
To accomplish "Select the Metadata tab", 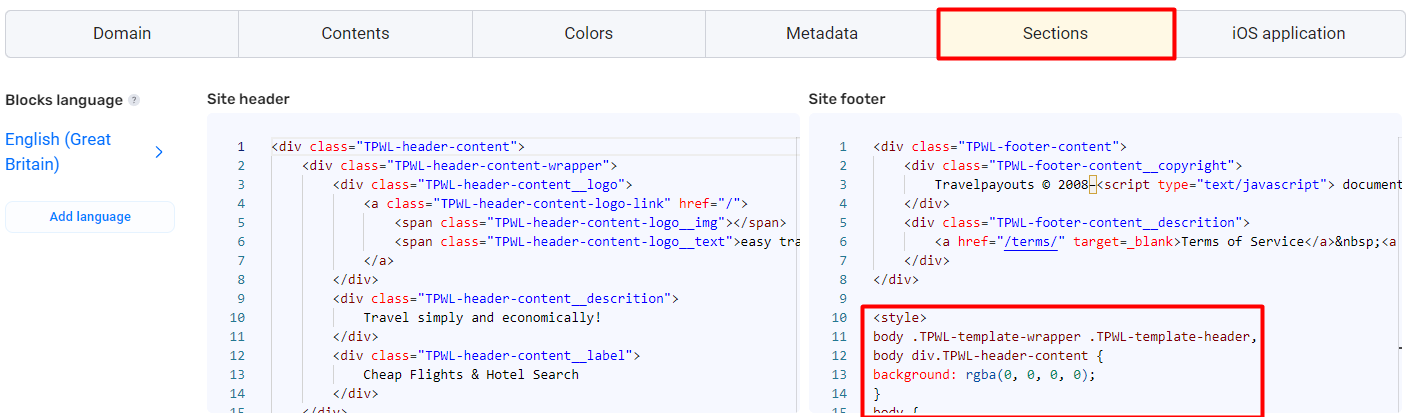I will (x=822, y=33).
